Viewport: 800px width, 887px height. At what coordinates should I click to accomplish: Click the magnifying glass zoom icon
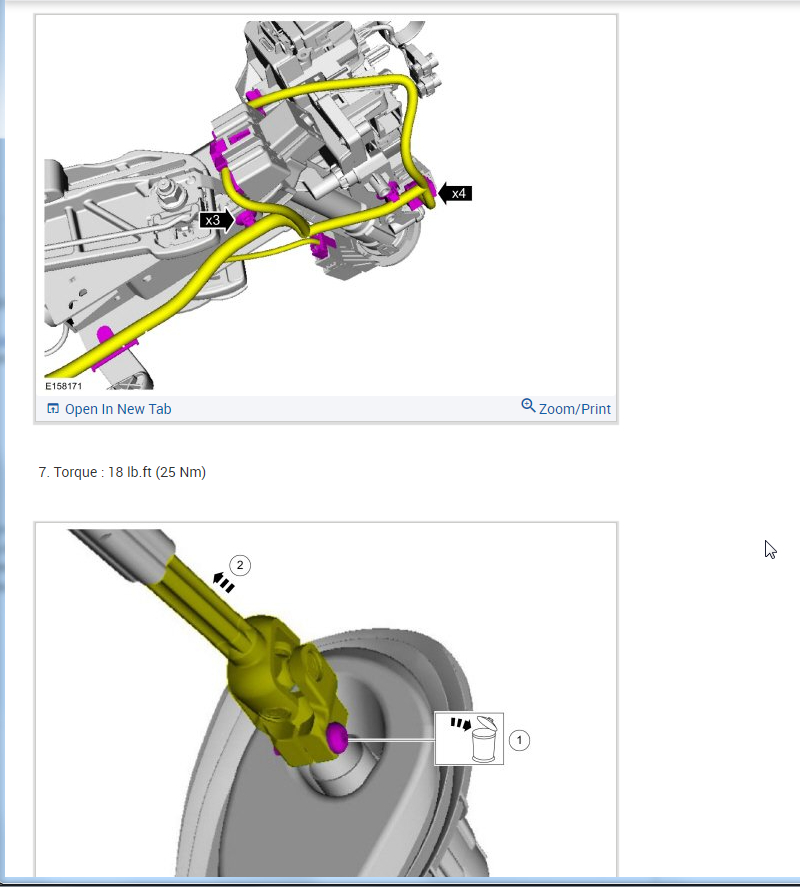tap(528, 406)
